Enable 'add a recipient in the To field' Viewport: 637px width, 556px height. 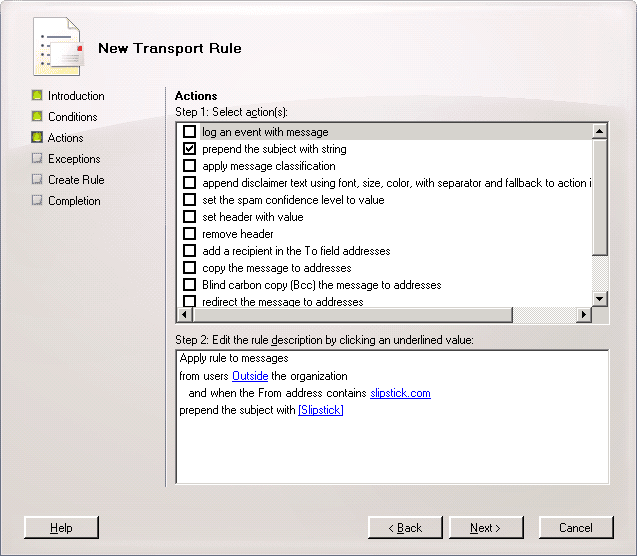tap(189, 251)
